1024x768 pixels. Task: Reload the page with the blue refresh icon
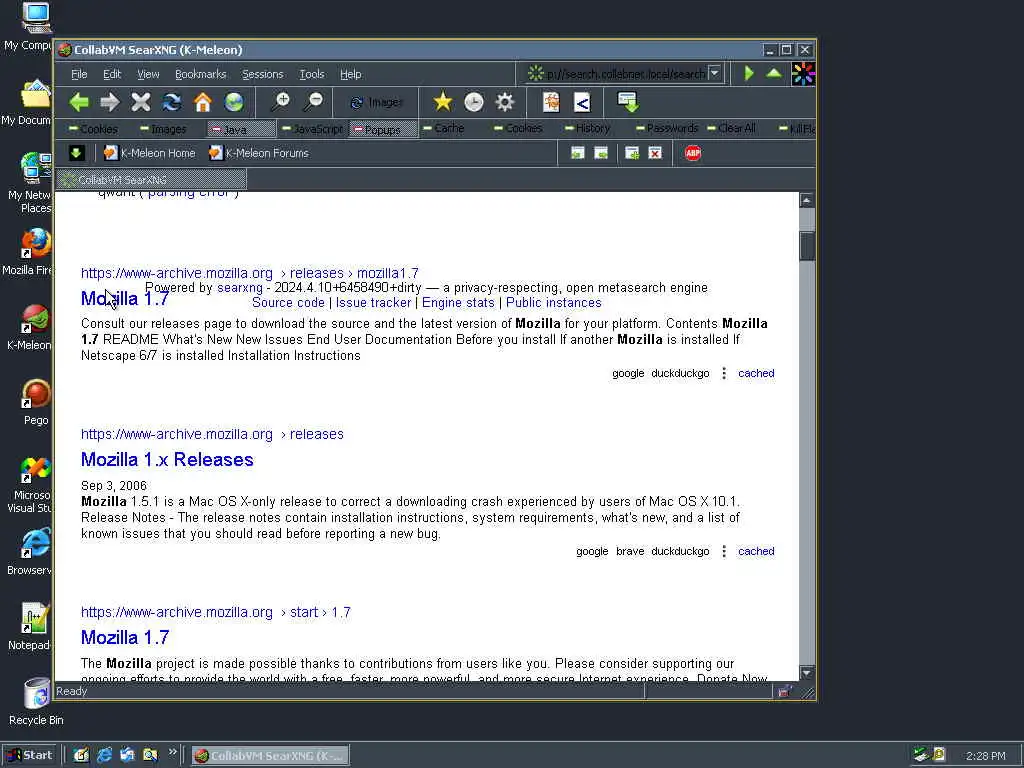[172, 102]
